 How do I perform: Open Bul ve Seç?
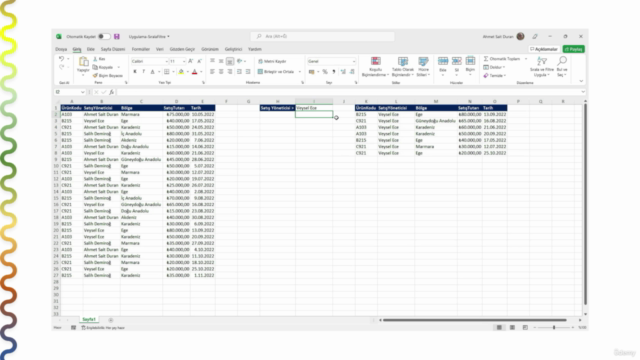(562, 67)
